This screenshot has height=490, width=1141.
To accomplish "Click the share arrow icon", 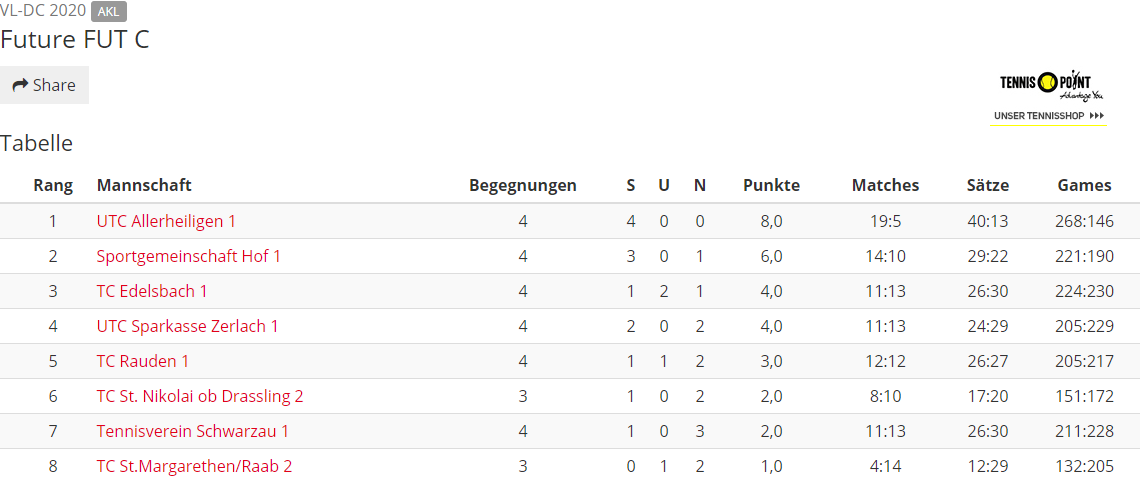I will pos(20,85).
